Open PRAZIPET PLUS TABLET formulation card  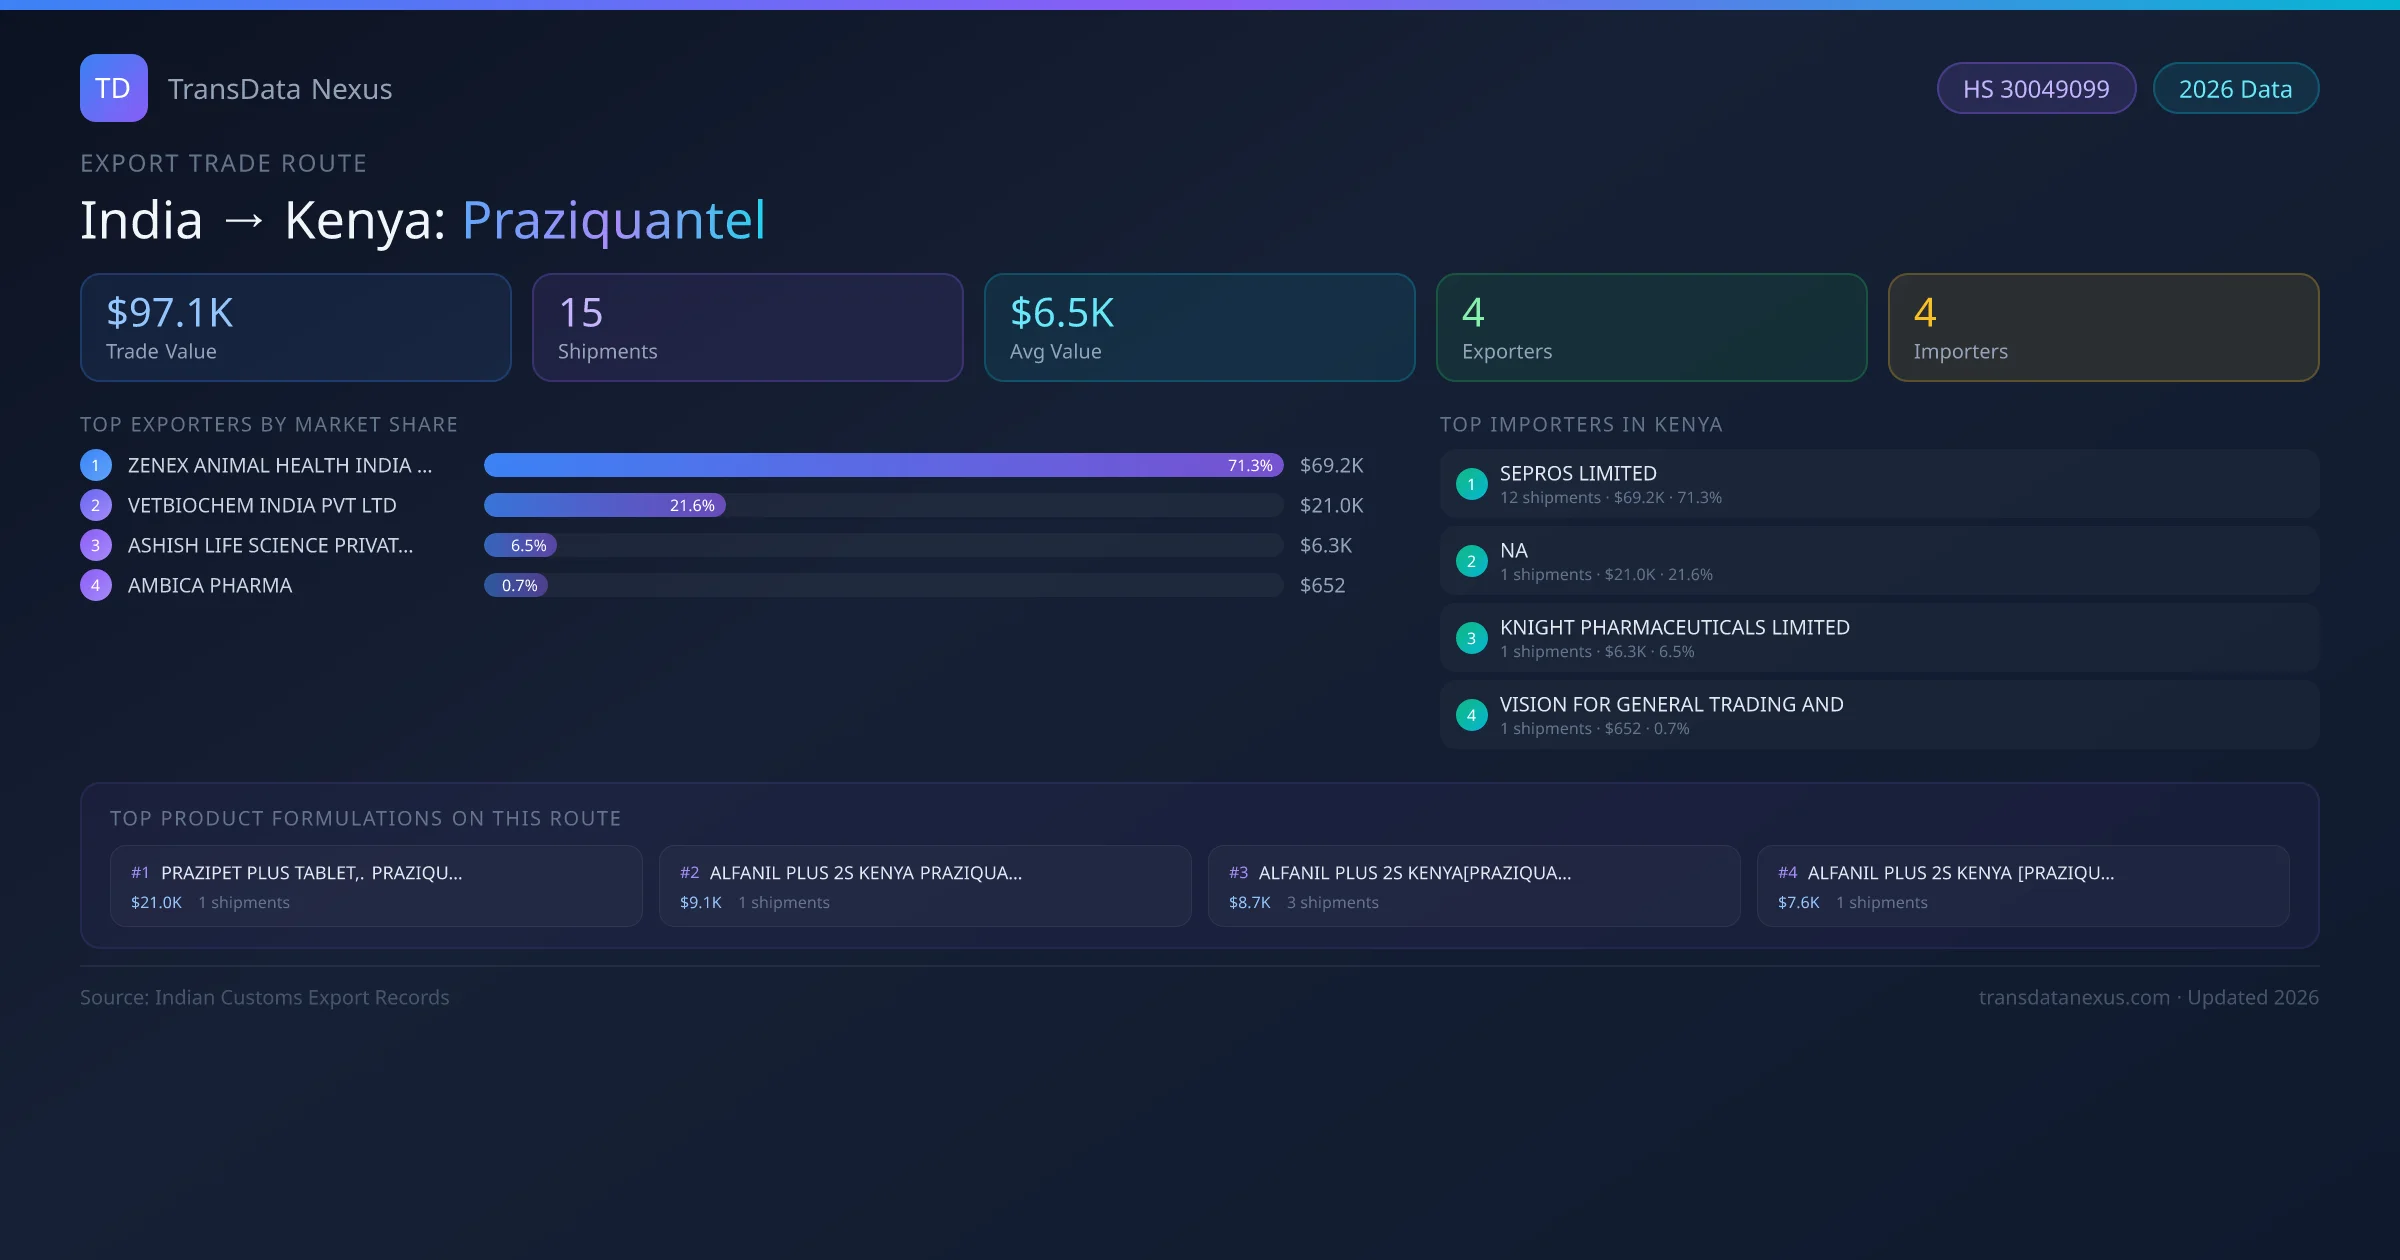(376, 886)
